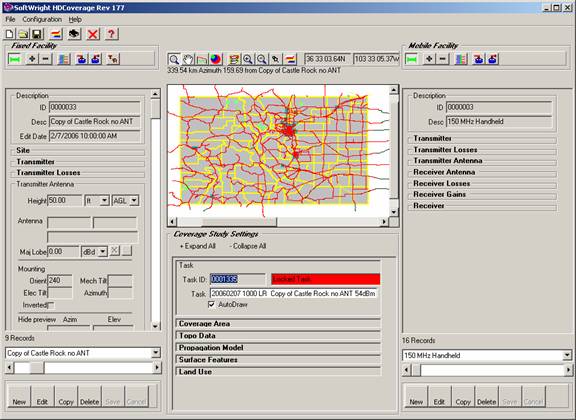Click the antenna Height input field 50.00
The image size is (576, 420).
tap(64, 201)
